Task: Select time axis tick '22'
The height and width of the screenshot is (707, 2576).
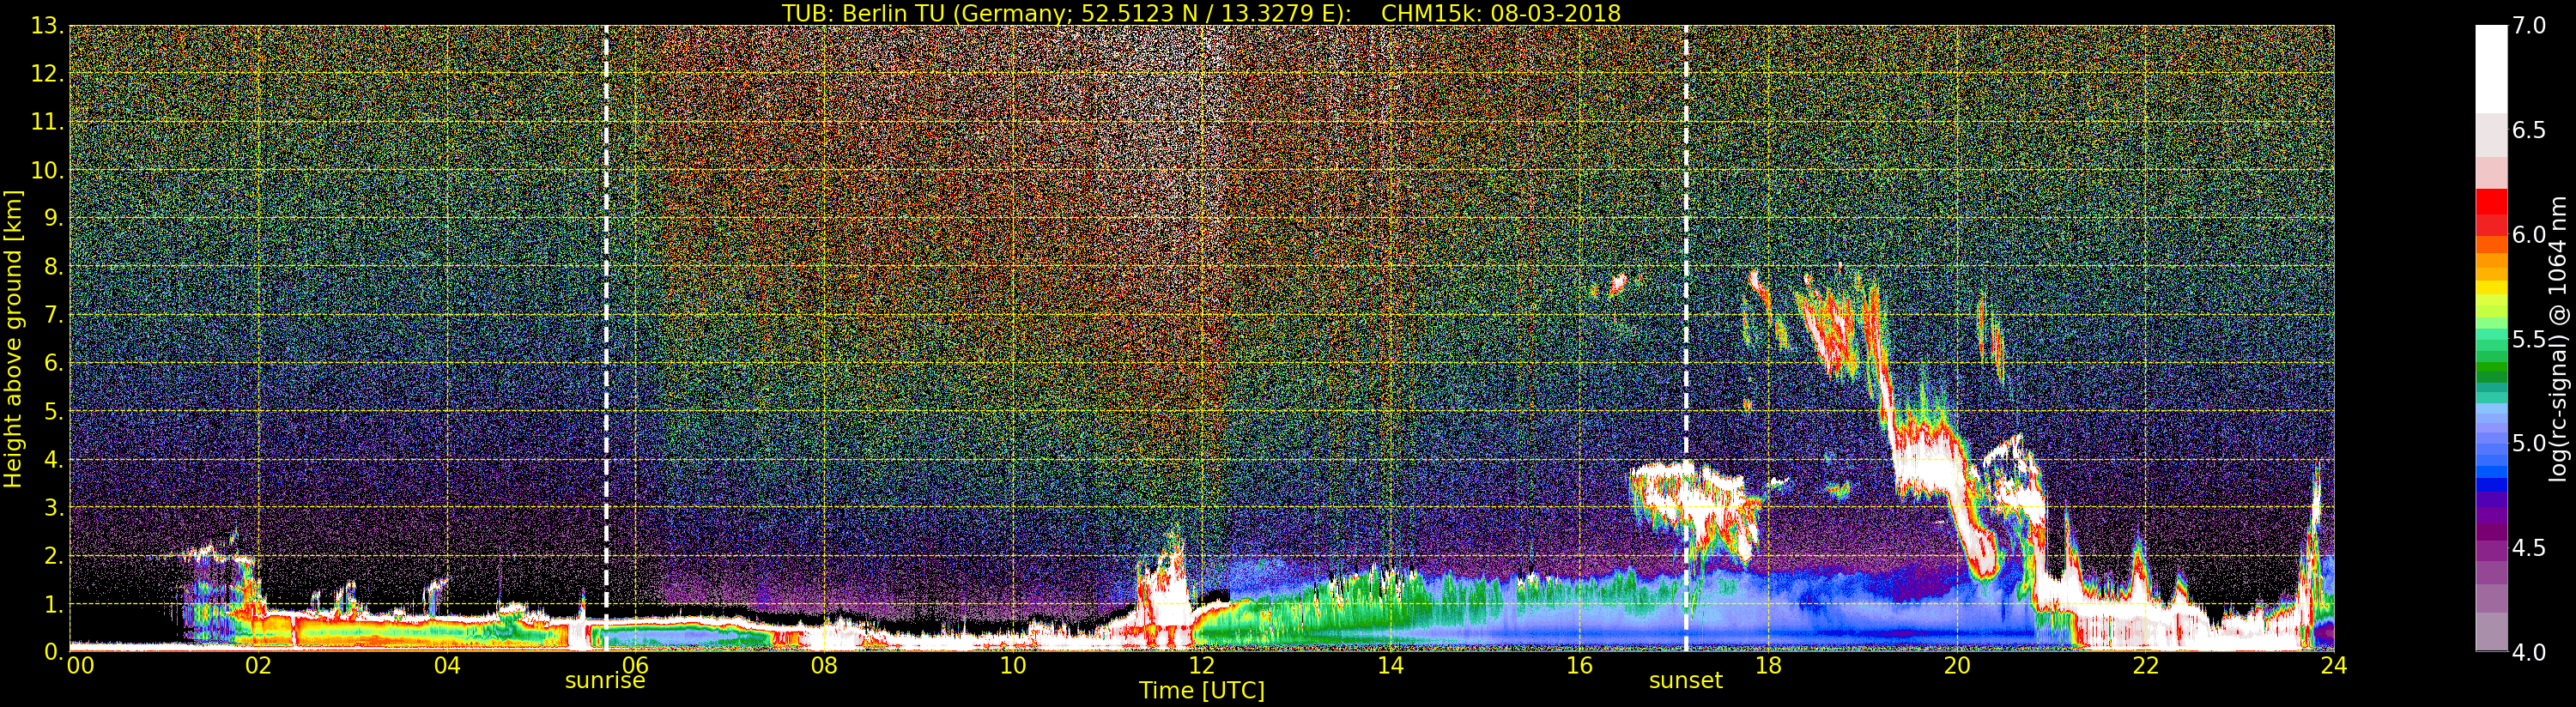Action: click(x=2145, y=666)
